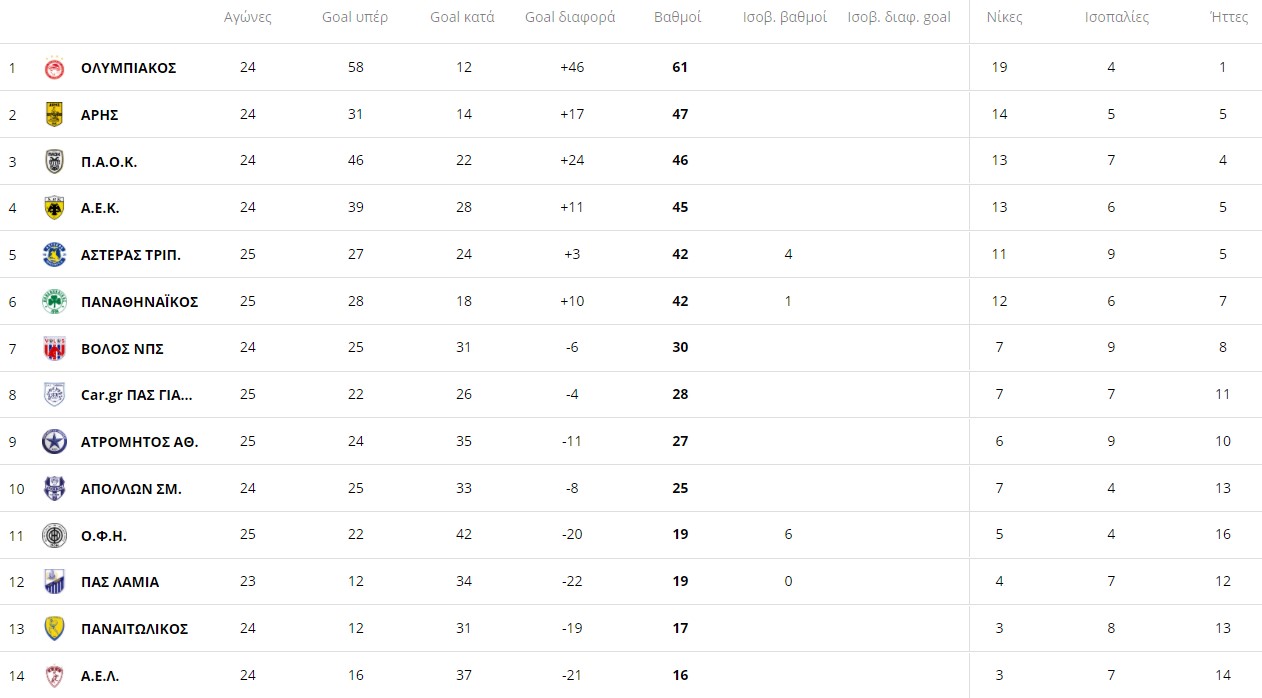Select the P.A.O.K. team badge
This screenshot has width=1262, height=698.
pyautogui.click(x=54, y=162)
